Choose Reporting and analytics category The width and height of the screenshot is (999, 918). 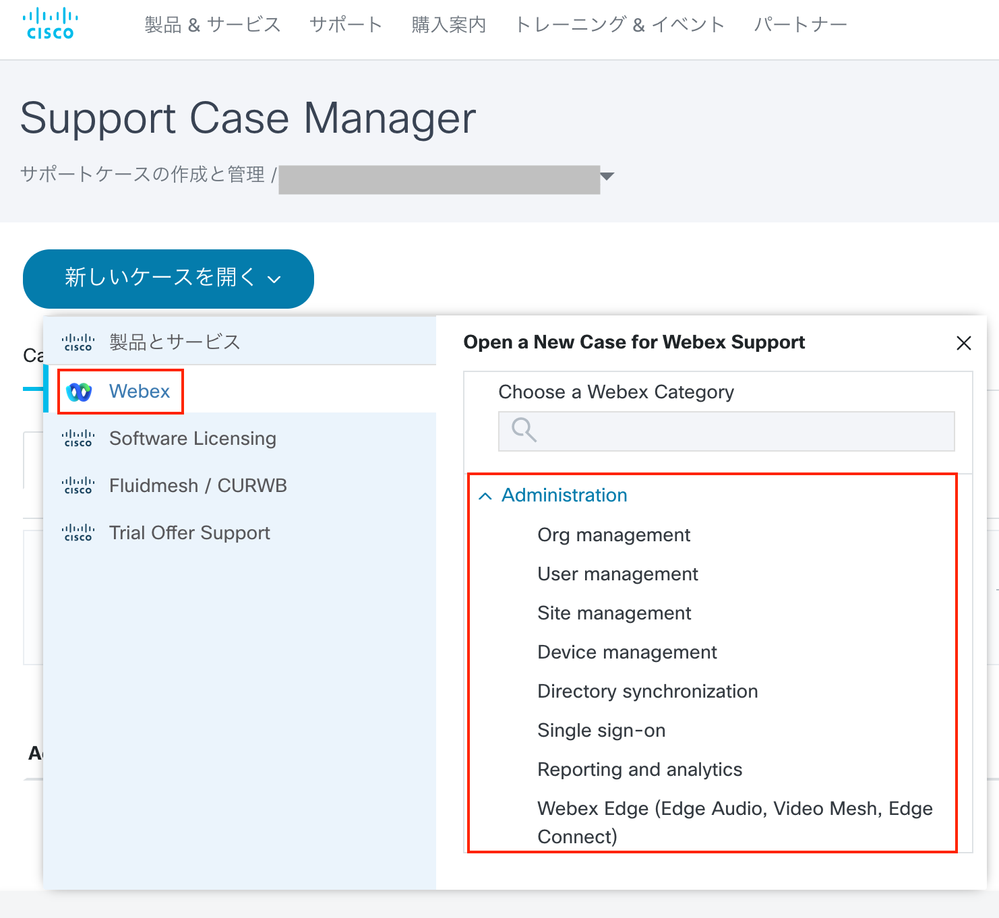pyautogui.click(x=640, y=770)
